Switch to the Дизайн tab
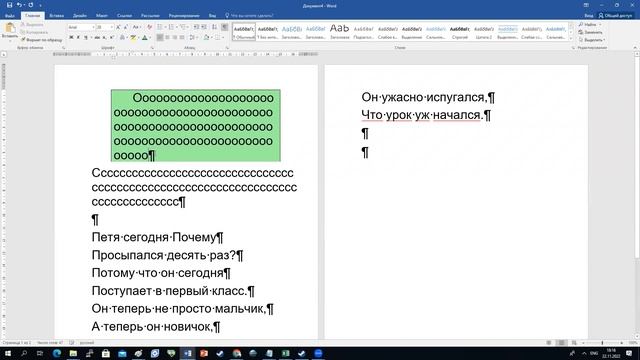 point(80,16)
